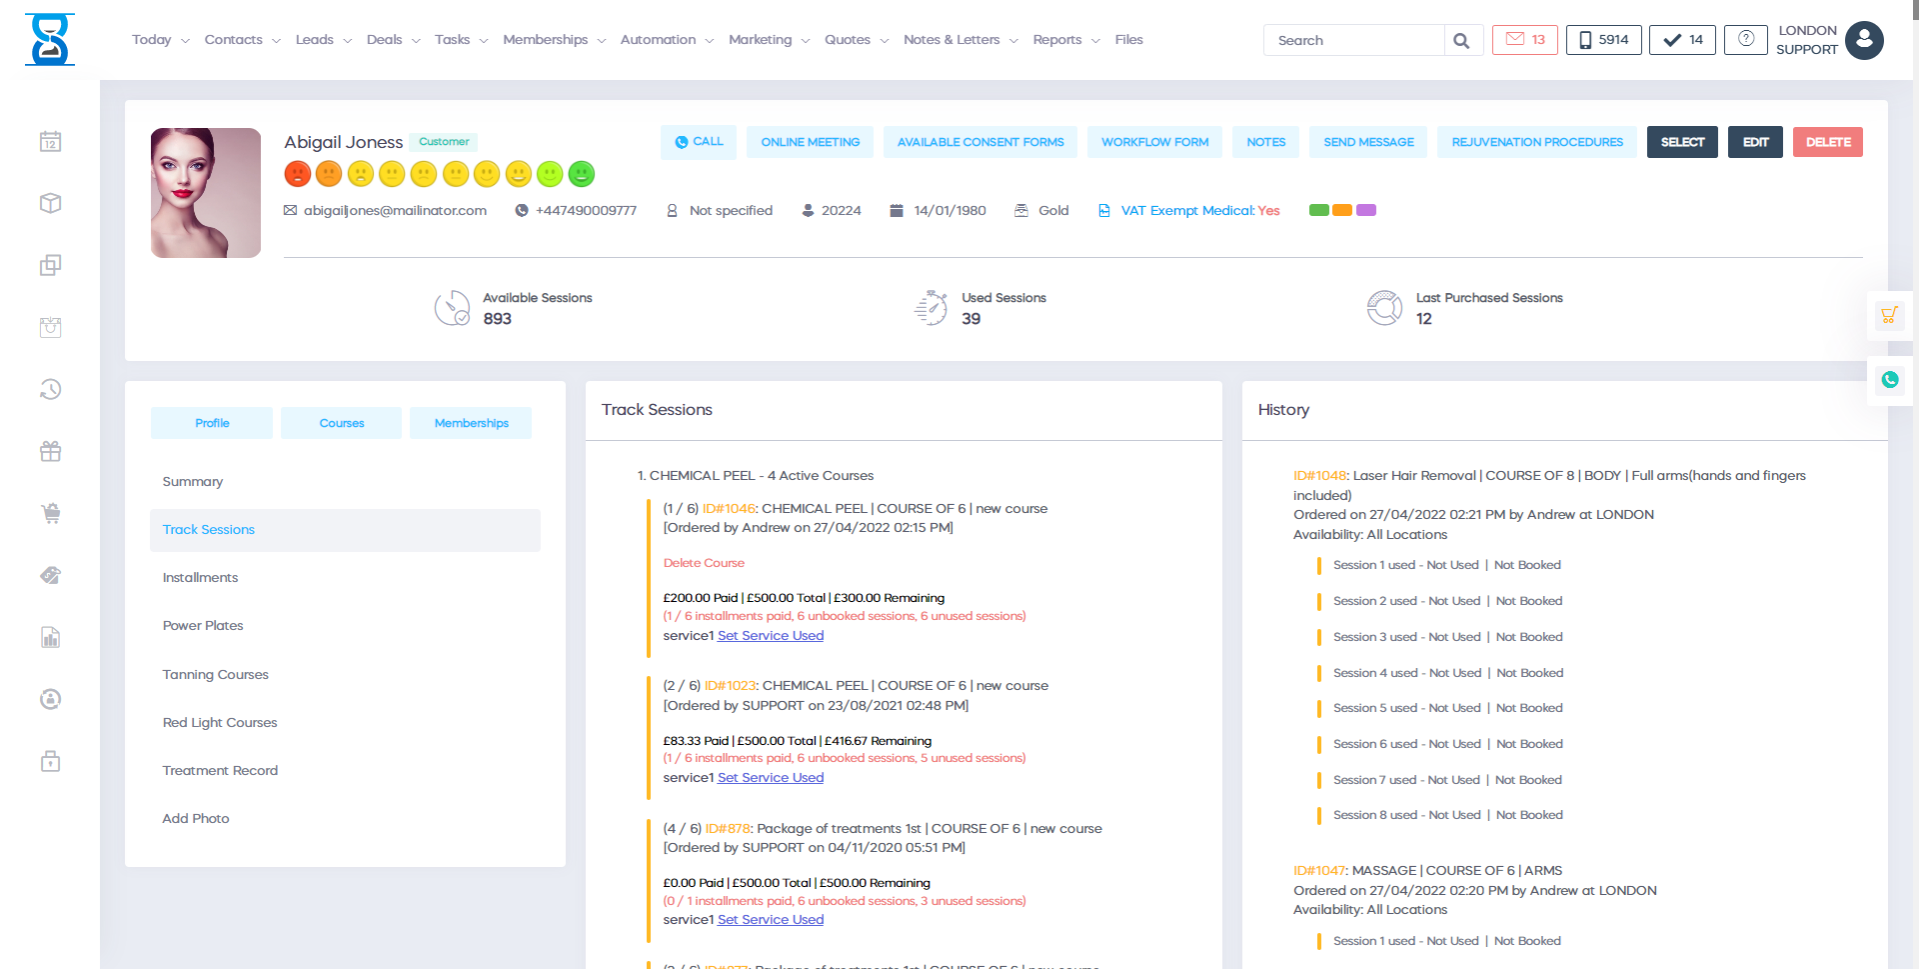Click the user avatar profile icon

click(x=1864, y=41)
